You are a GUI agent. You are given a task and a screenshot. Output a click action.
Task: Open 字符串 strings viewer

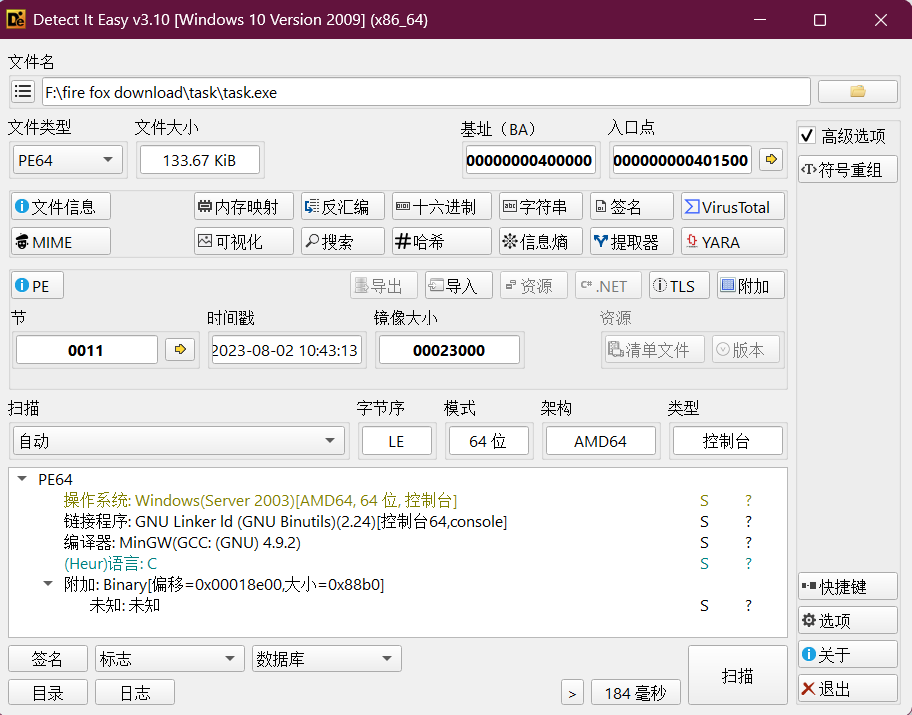540,207
